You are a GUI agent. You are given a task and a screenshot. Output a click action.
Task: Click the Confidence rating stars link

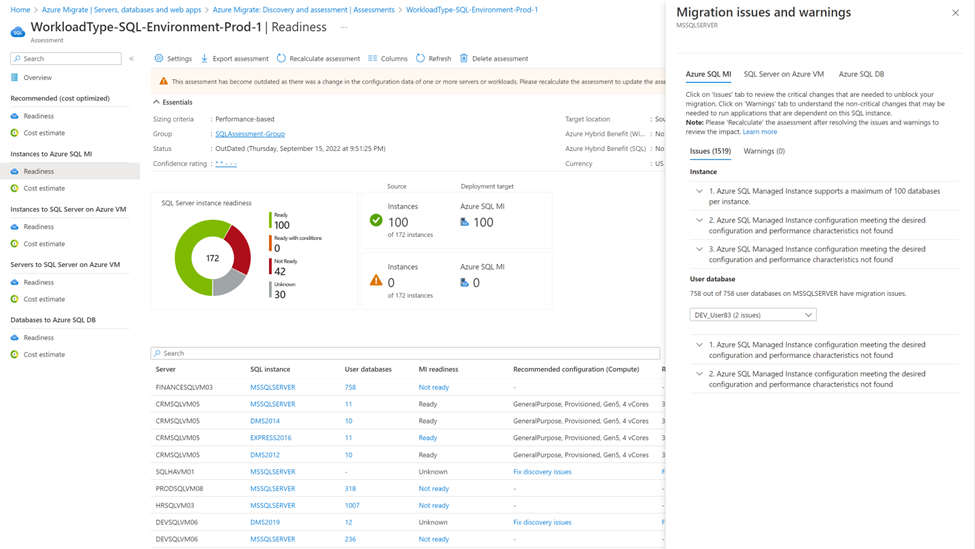[226, 164]
